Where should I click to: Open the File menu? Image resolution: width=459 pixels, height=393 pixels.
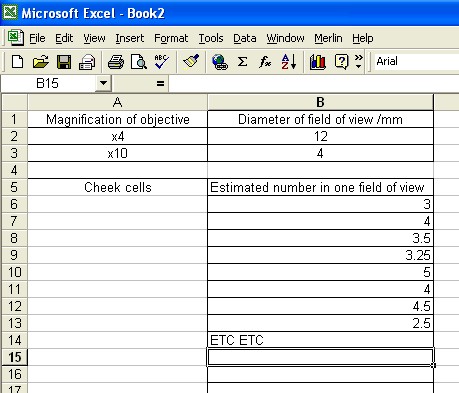(37, 38)
